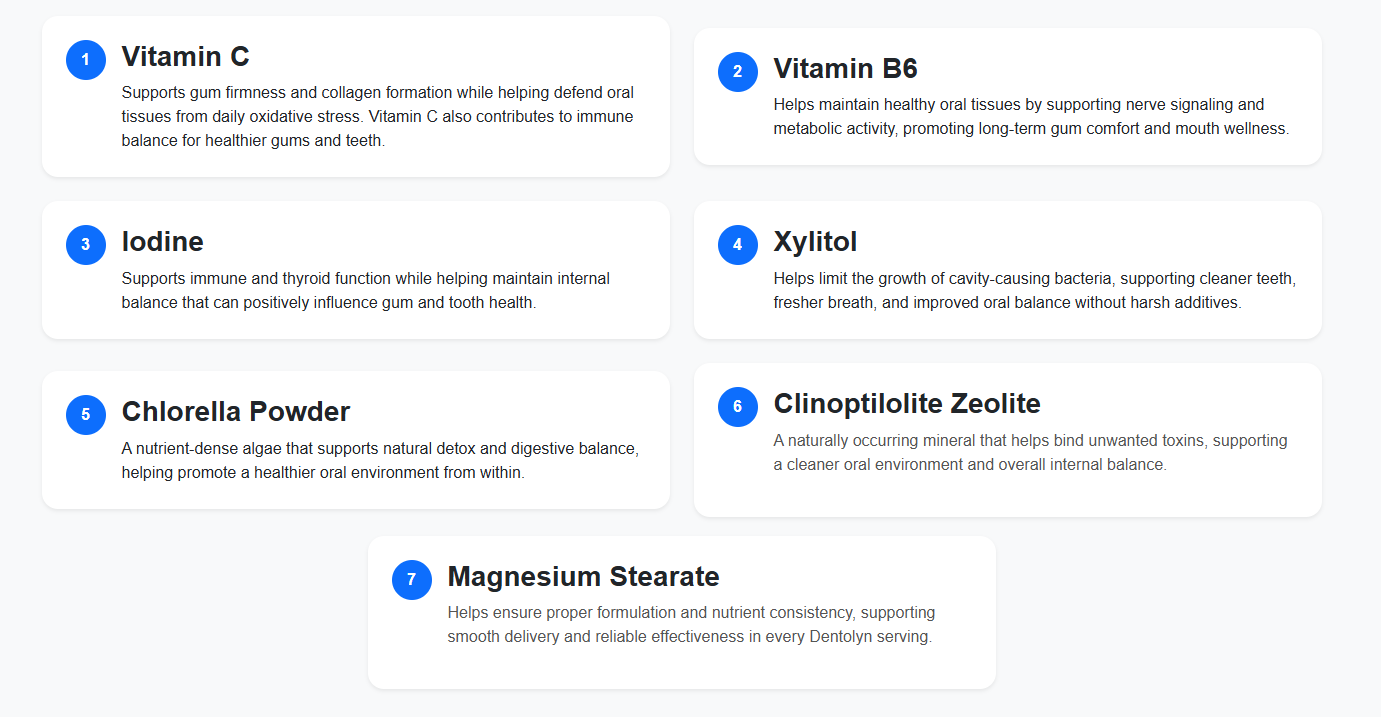
Task: Click the number 1 badge beside Vitamin C
Action: click(x=86, y=60)
